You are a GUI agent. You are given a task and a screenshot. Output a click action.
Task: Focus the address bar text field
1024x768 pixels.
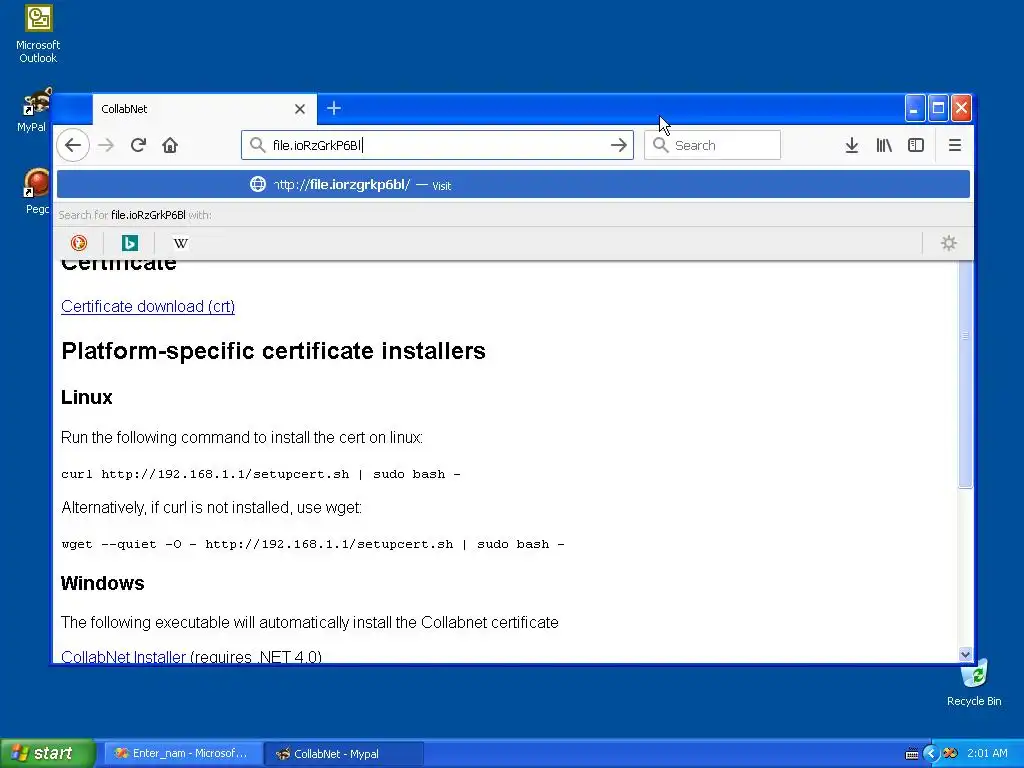(x=438, y=145)
